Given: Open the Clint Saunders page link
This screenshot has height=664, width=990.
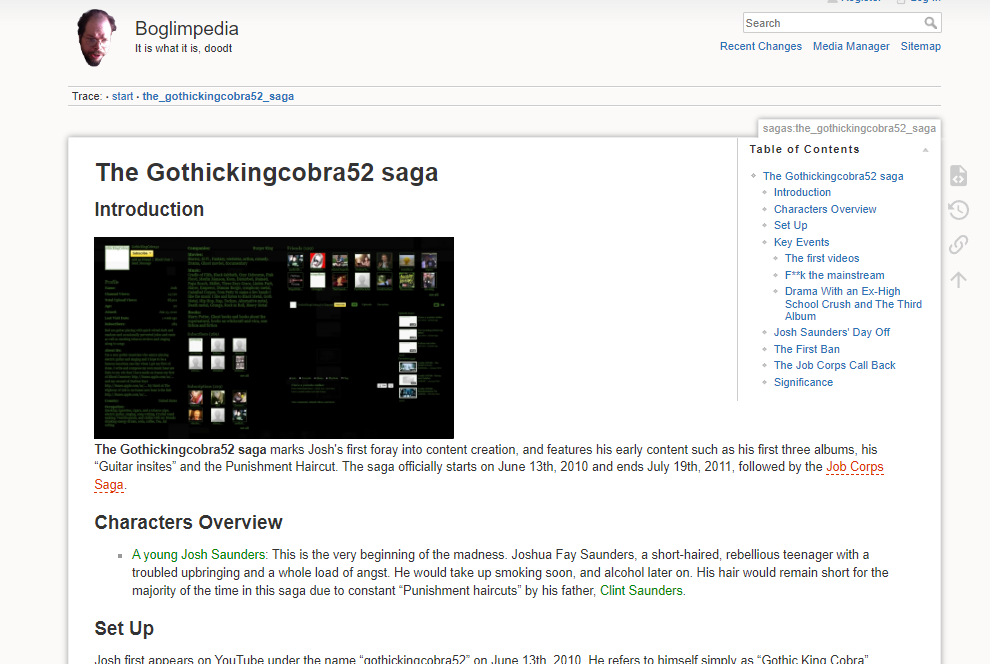Looking at the screenshot, I should pyautogui.click(x=641, y=591).
